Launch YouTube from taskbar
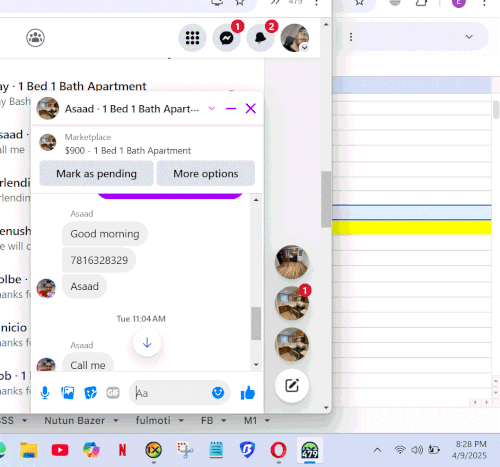 [x=60, y=450]
